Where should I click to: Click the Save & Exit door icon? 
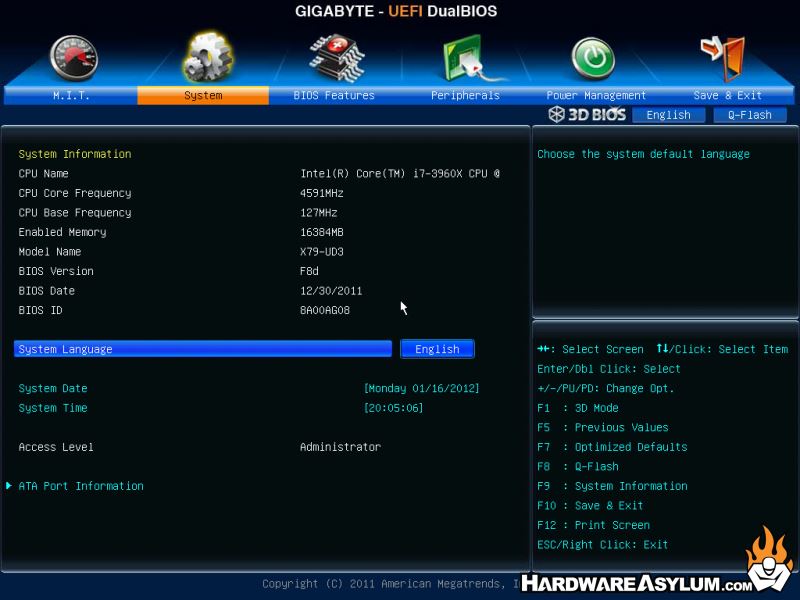click(x=723, y=58)
